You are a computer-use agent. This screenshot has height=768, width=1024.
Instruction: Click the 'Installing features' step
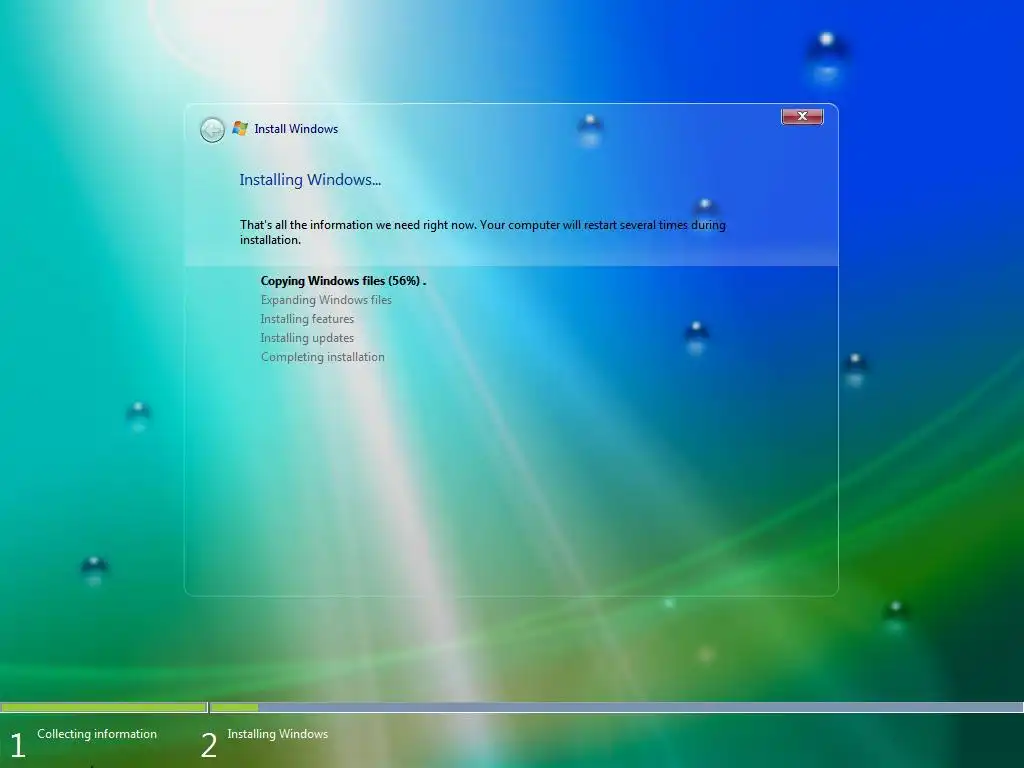click(x=307, y=319)
